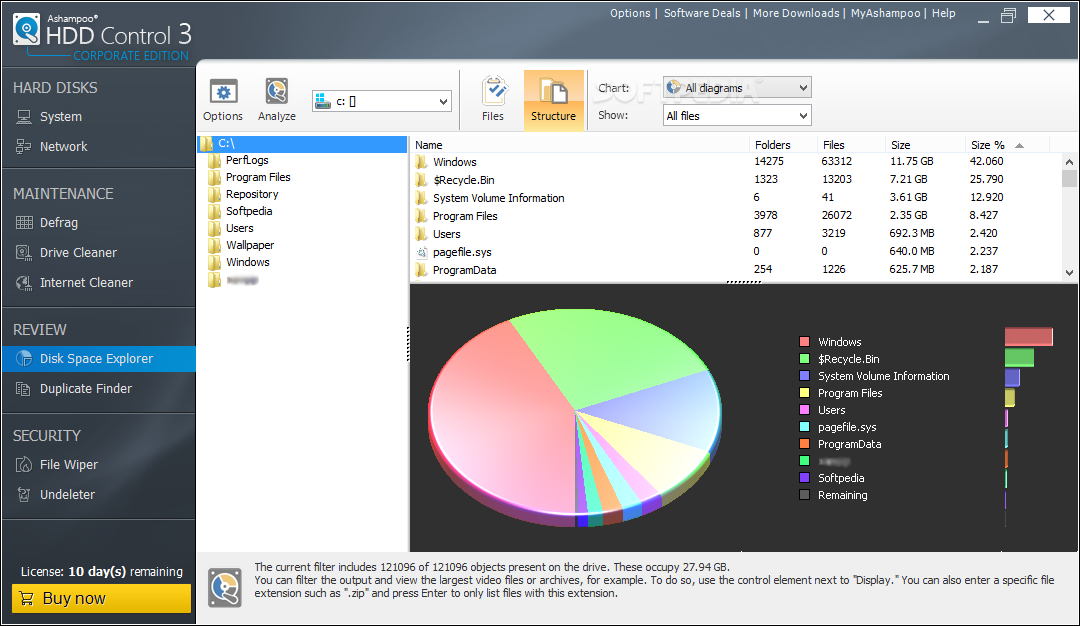Image resolution: width=1080 pixels, height=626 pixels.
Task: Select the Softpedia folder in the tree
Action: coord(249,211)
